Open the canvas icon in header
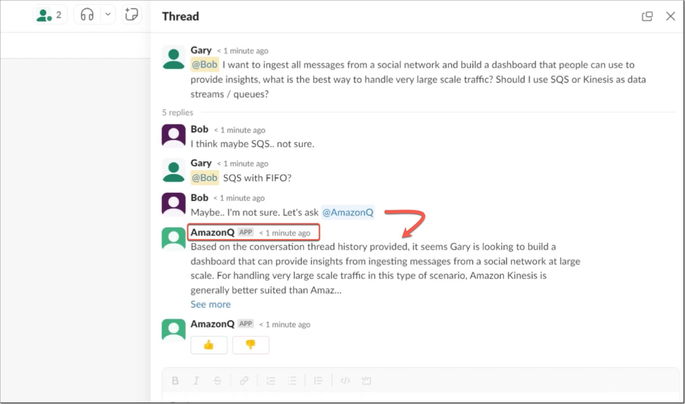 point(131,14)
